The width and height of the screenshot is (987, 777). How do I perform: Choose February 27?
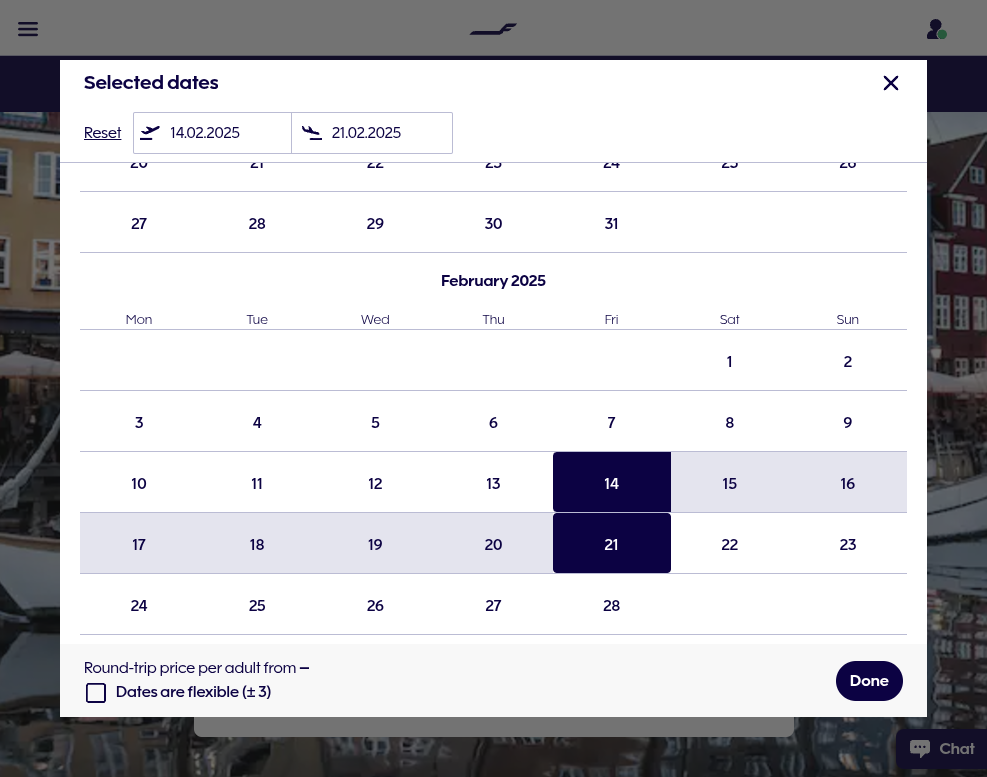coord(494,606)
